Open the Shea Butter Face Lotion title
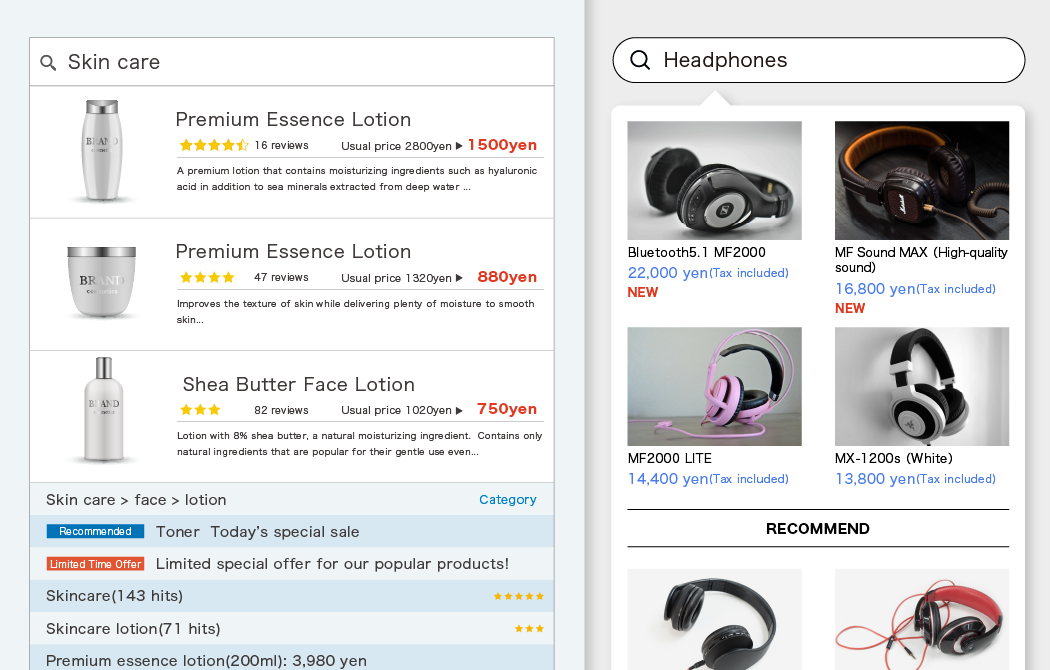 [x=299, y=384]
